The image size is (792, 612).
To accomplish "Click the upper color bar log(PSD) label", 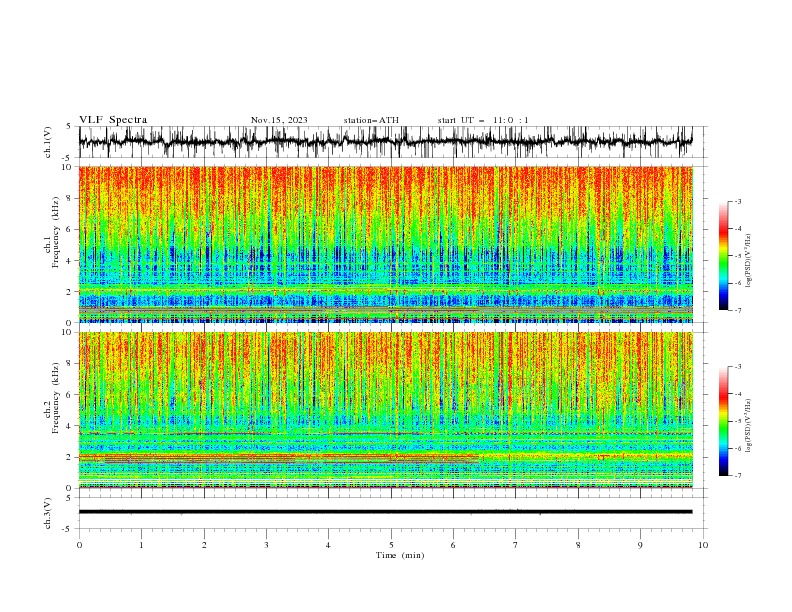I will coord(748,261).
